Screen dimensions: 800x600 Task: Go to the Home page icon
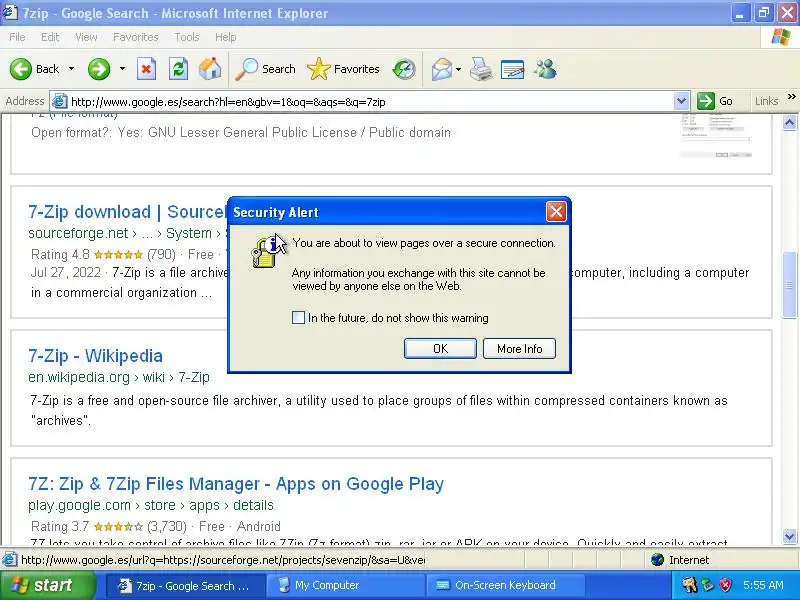210,69
